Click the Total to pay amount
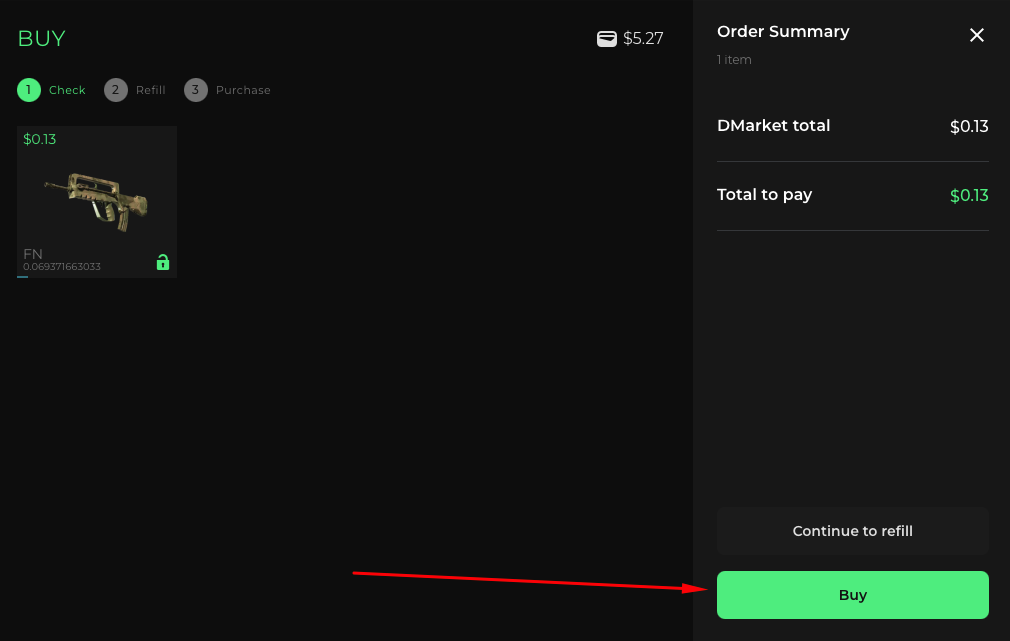 click(969, 195)
